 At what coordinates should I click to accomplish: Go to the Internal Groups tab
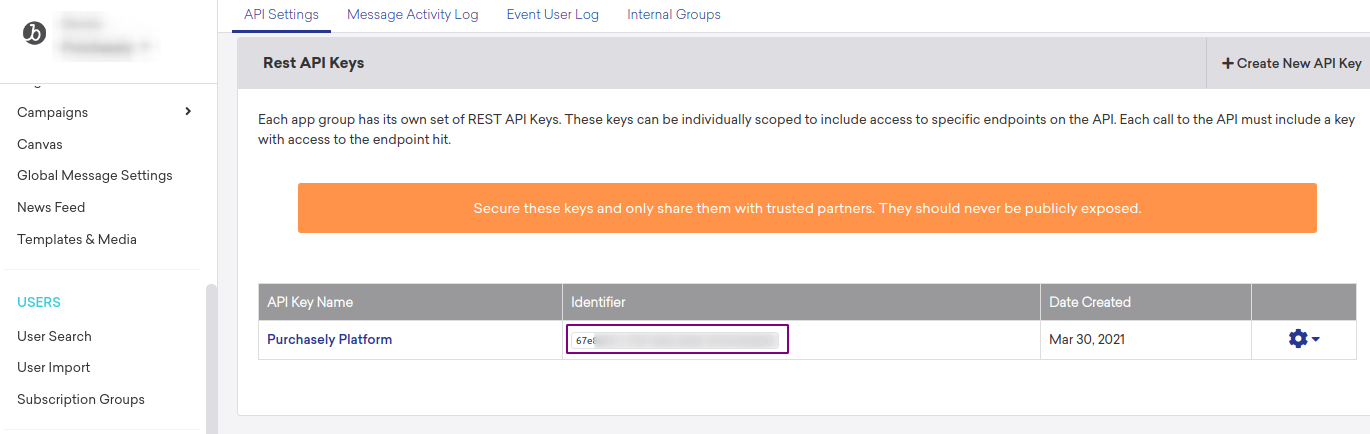tap(674, 14)
